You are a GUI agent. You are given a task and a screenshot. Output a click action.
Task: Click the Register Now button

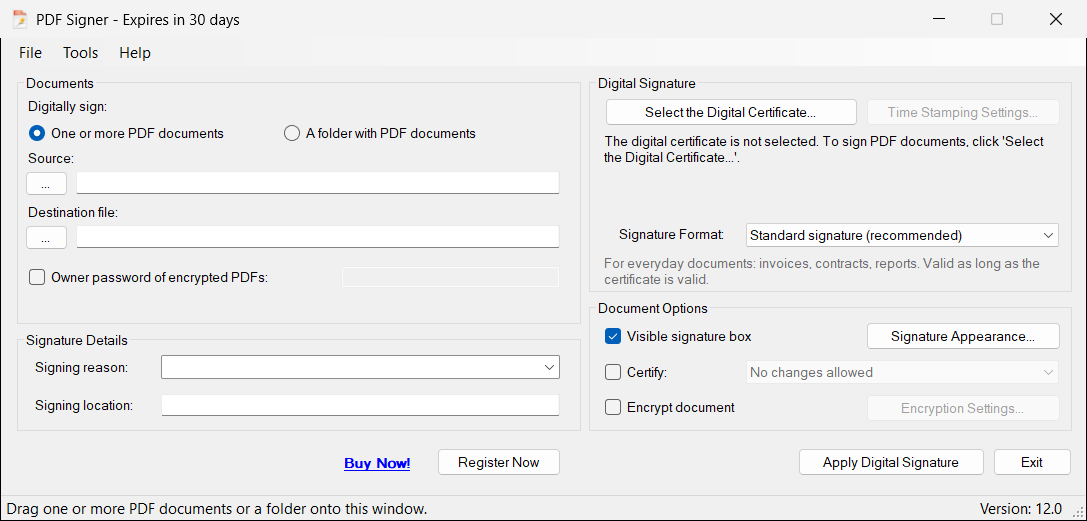coord(498,462)
